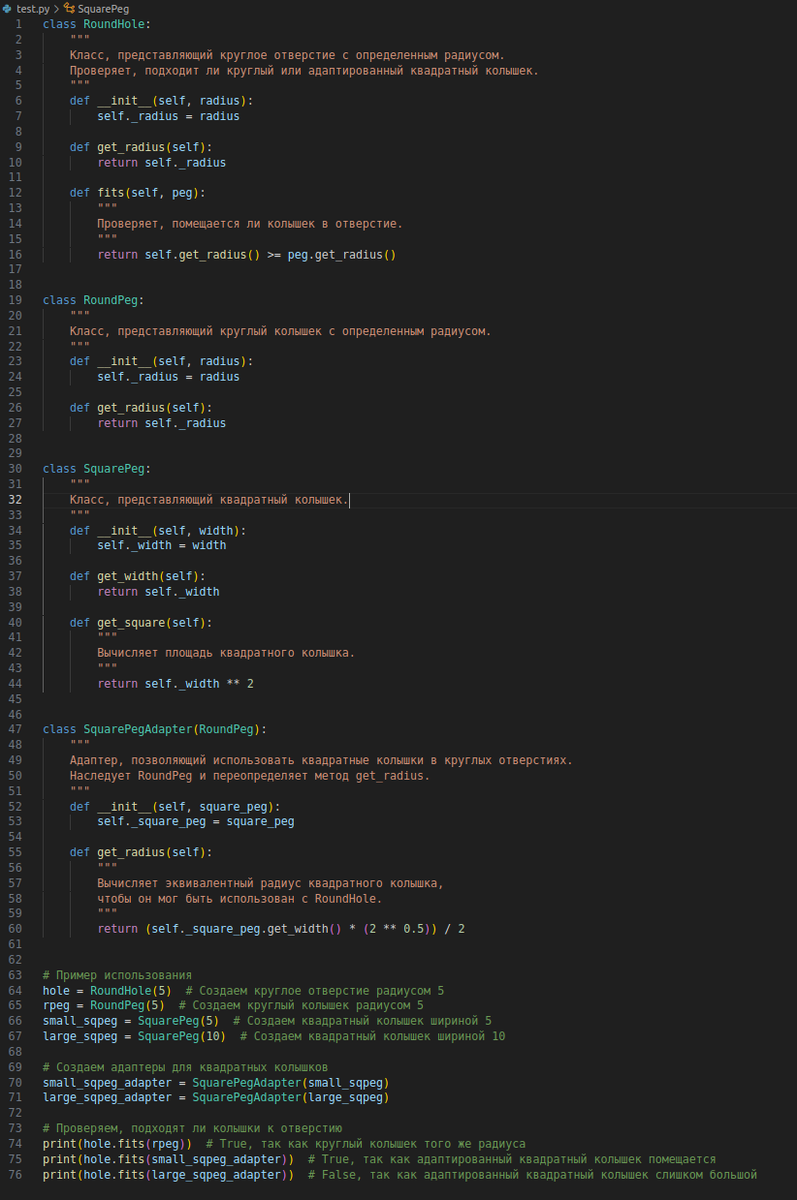797x1200 pixels.
Task: Click "small_sqpeg" variable on line 66
Action: point(80,1021)
